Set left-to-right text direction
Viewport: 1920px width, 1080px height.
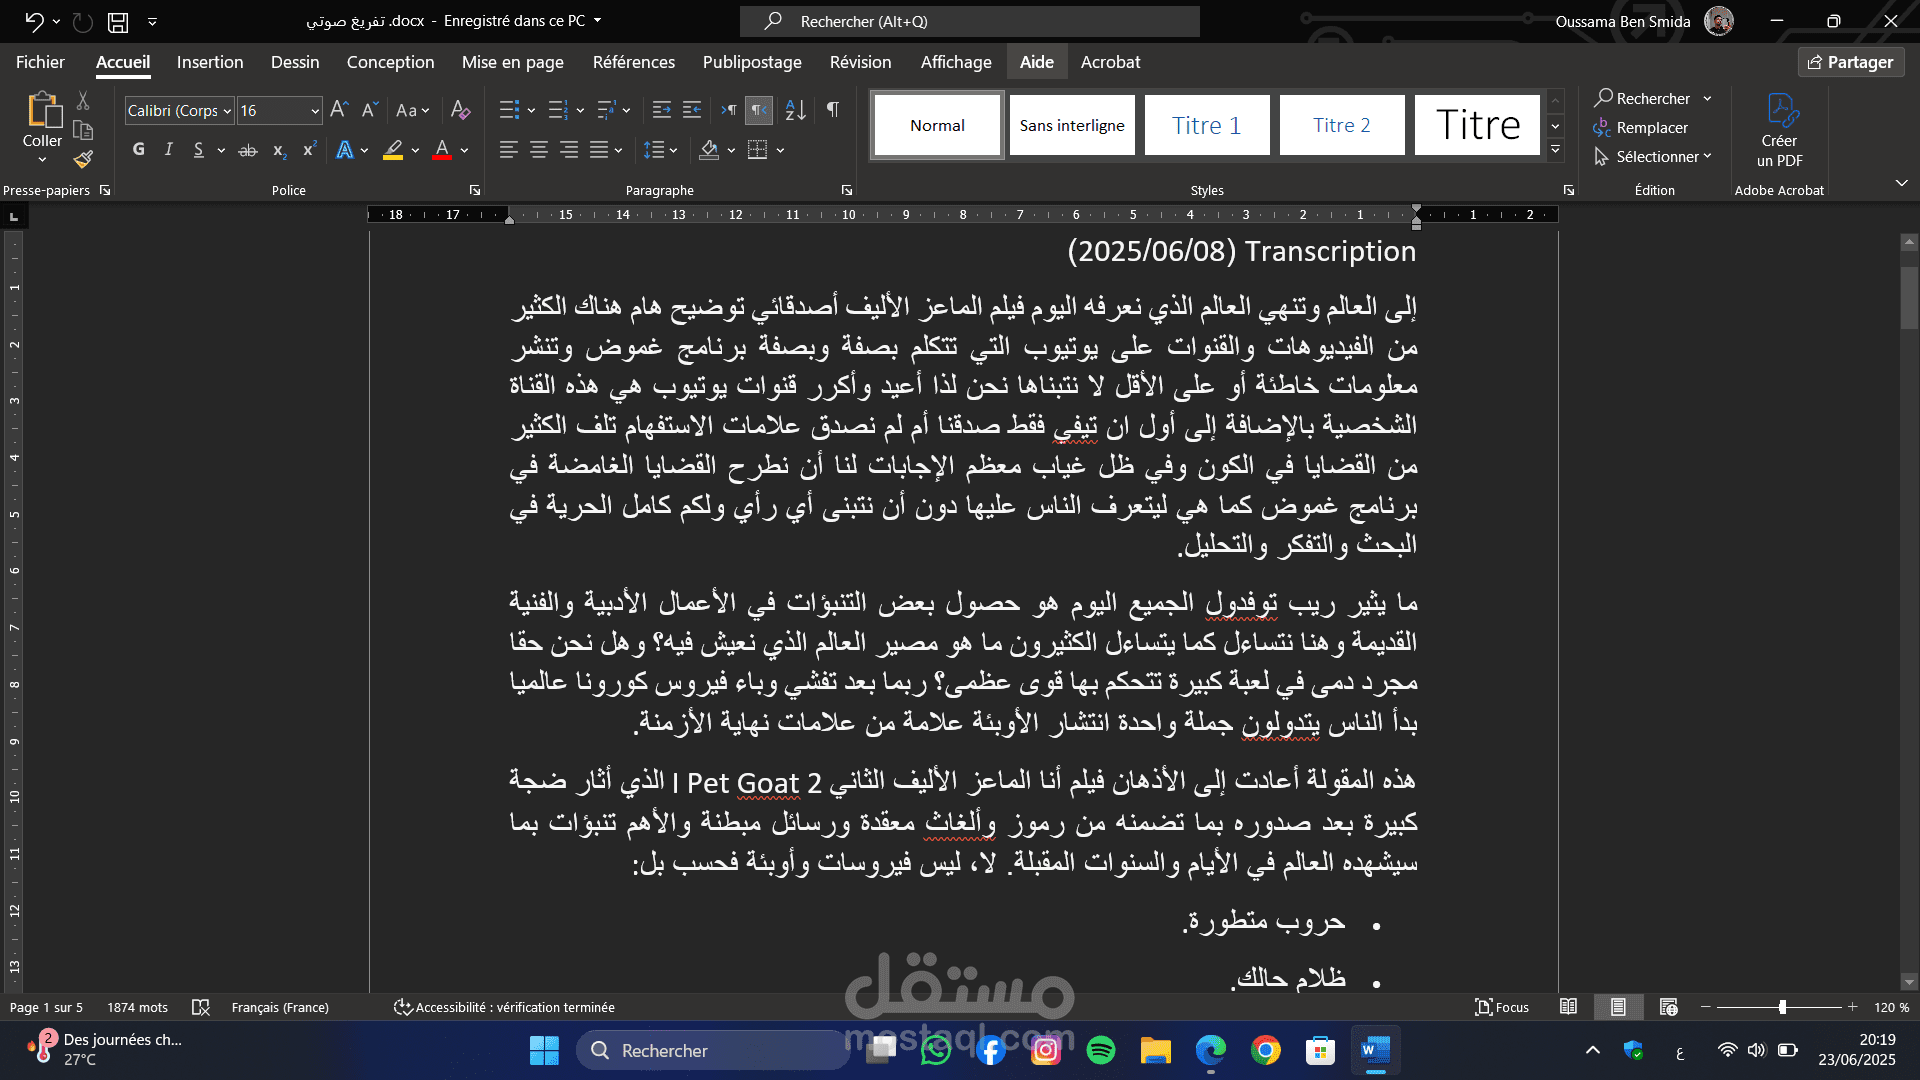click(729, 110)
